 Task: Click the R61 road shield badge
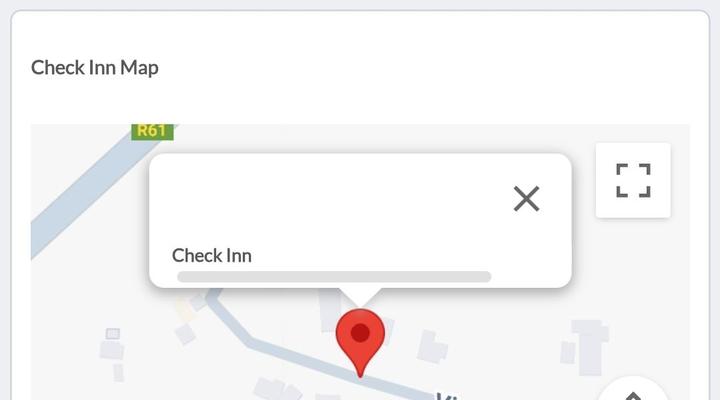click(x=152, y=131)
